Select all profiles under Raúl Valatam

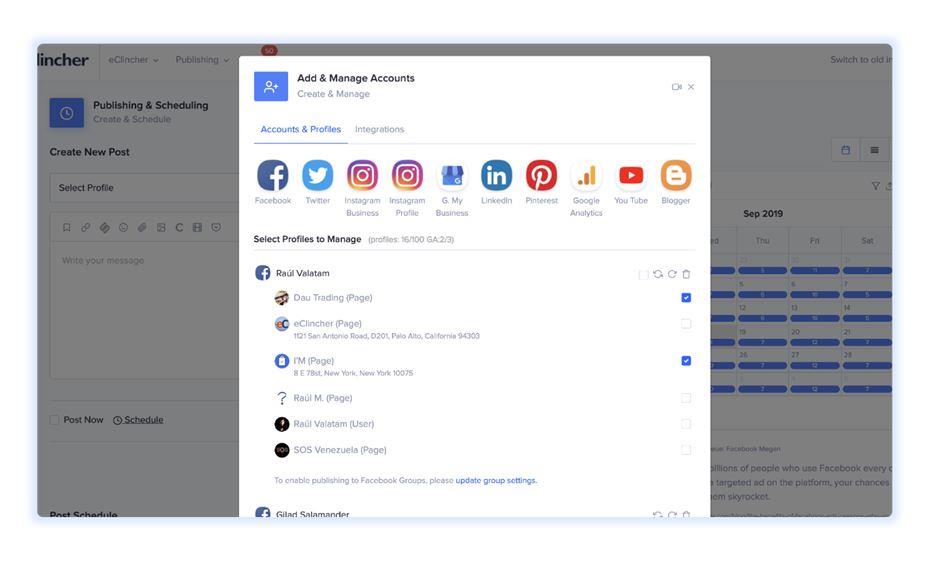point(643,275)
